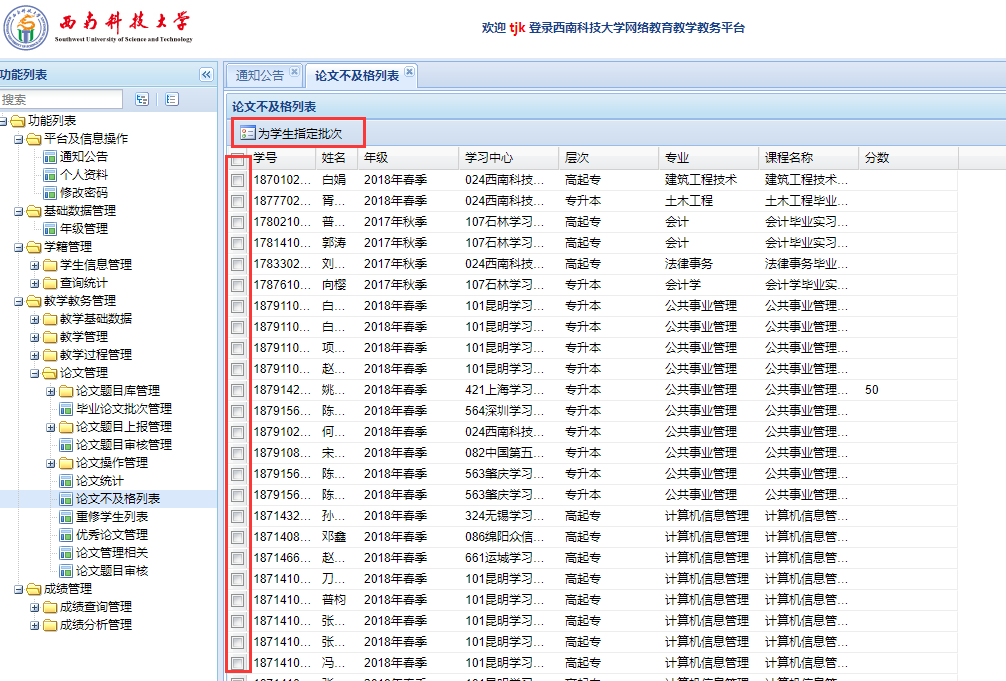Check the box for student 白娟
The height and width of the screenshot is (681, 1006).
[237, 181]
